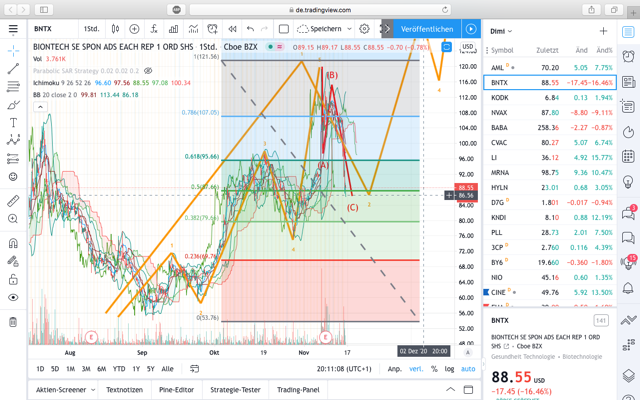Open the TradingView hamburger menu
The height and width of the screenshot is (400, 640).
[x=13, y=29]
